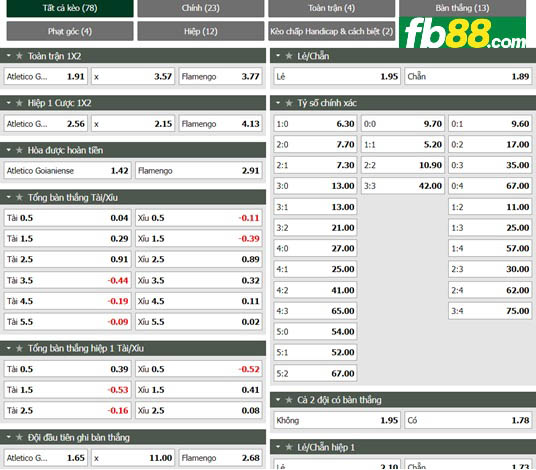The width and height of the screenshot is (536, 470).
Task: Choose first-half Tài 0.5 at 0.39
Action: click(x=67, y=369)
